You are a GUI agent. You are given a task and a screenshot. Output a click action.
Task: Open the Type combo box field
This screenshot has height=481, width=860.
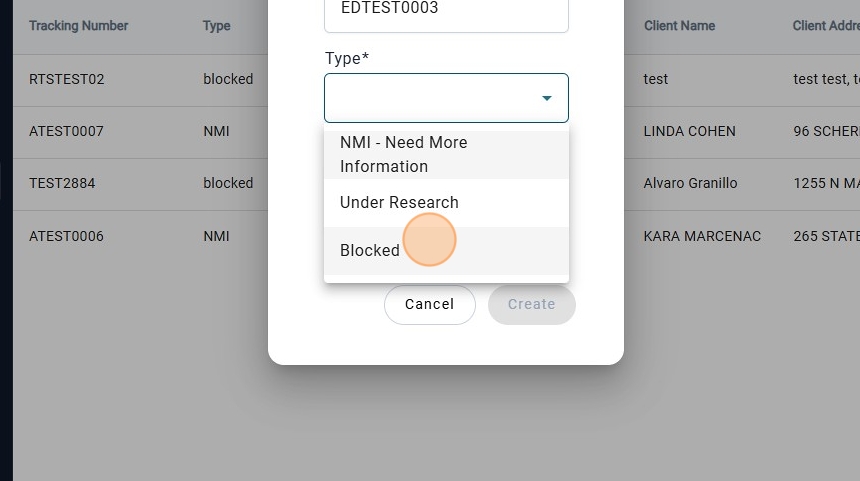click(x=432, y=98)
